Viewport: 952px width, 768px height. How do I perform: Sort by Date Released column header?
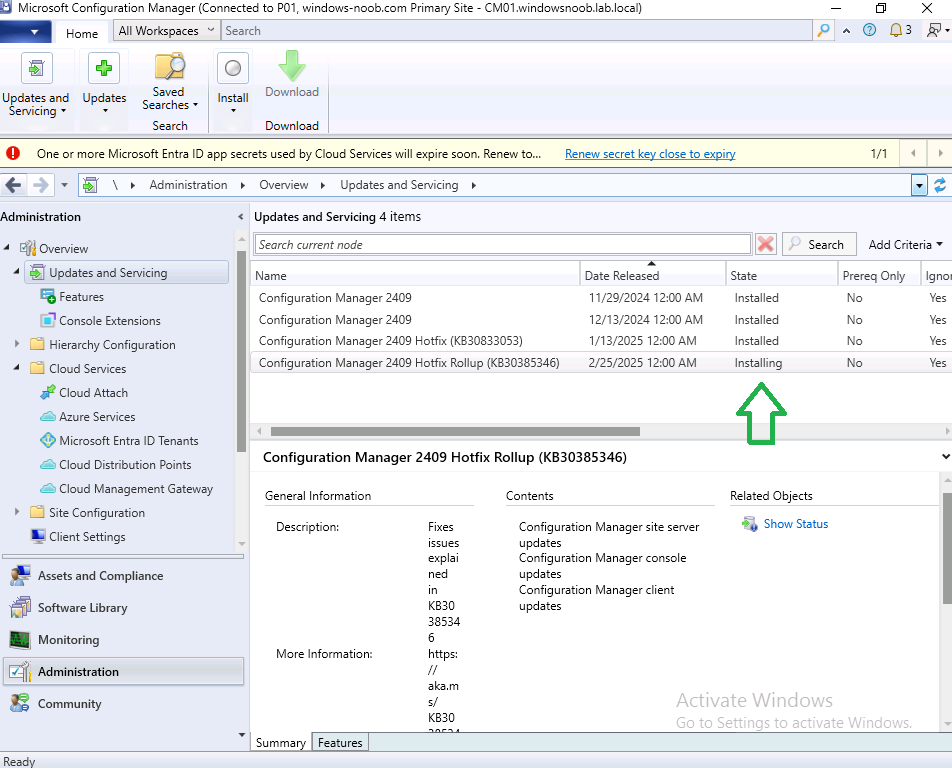coord(653,276)
